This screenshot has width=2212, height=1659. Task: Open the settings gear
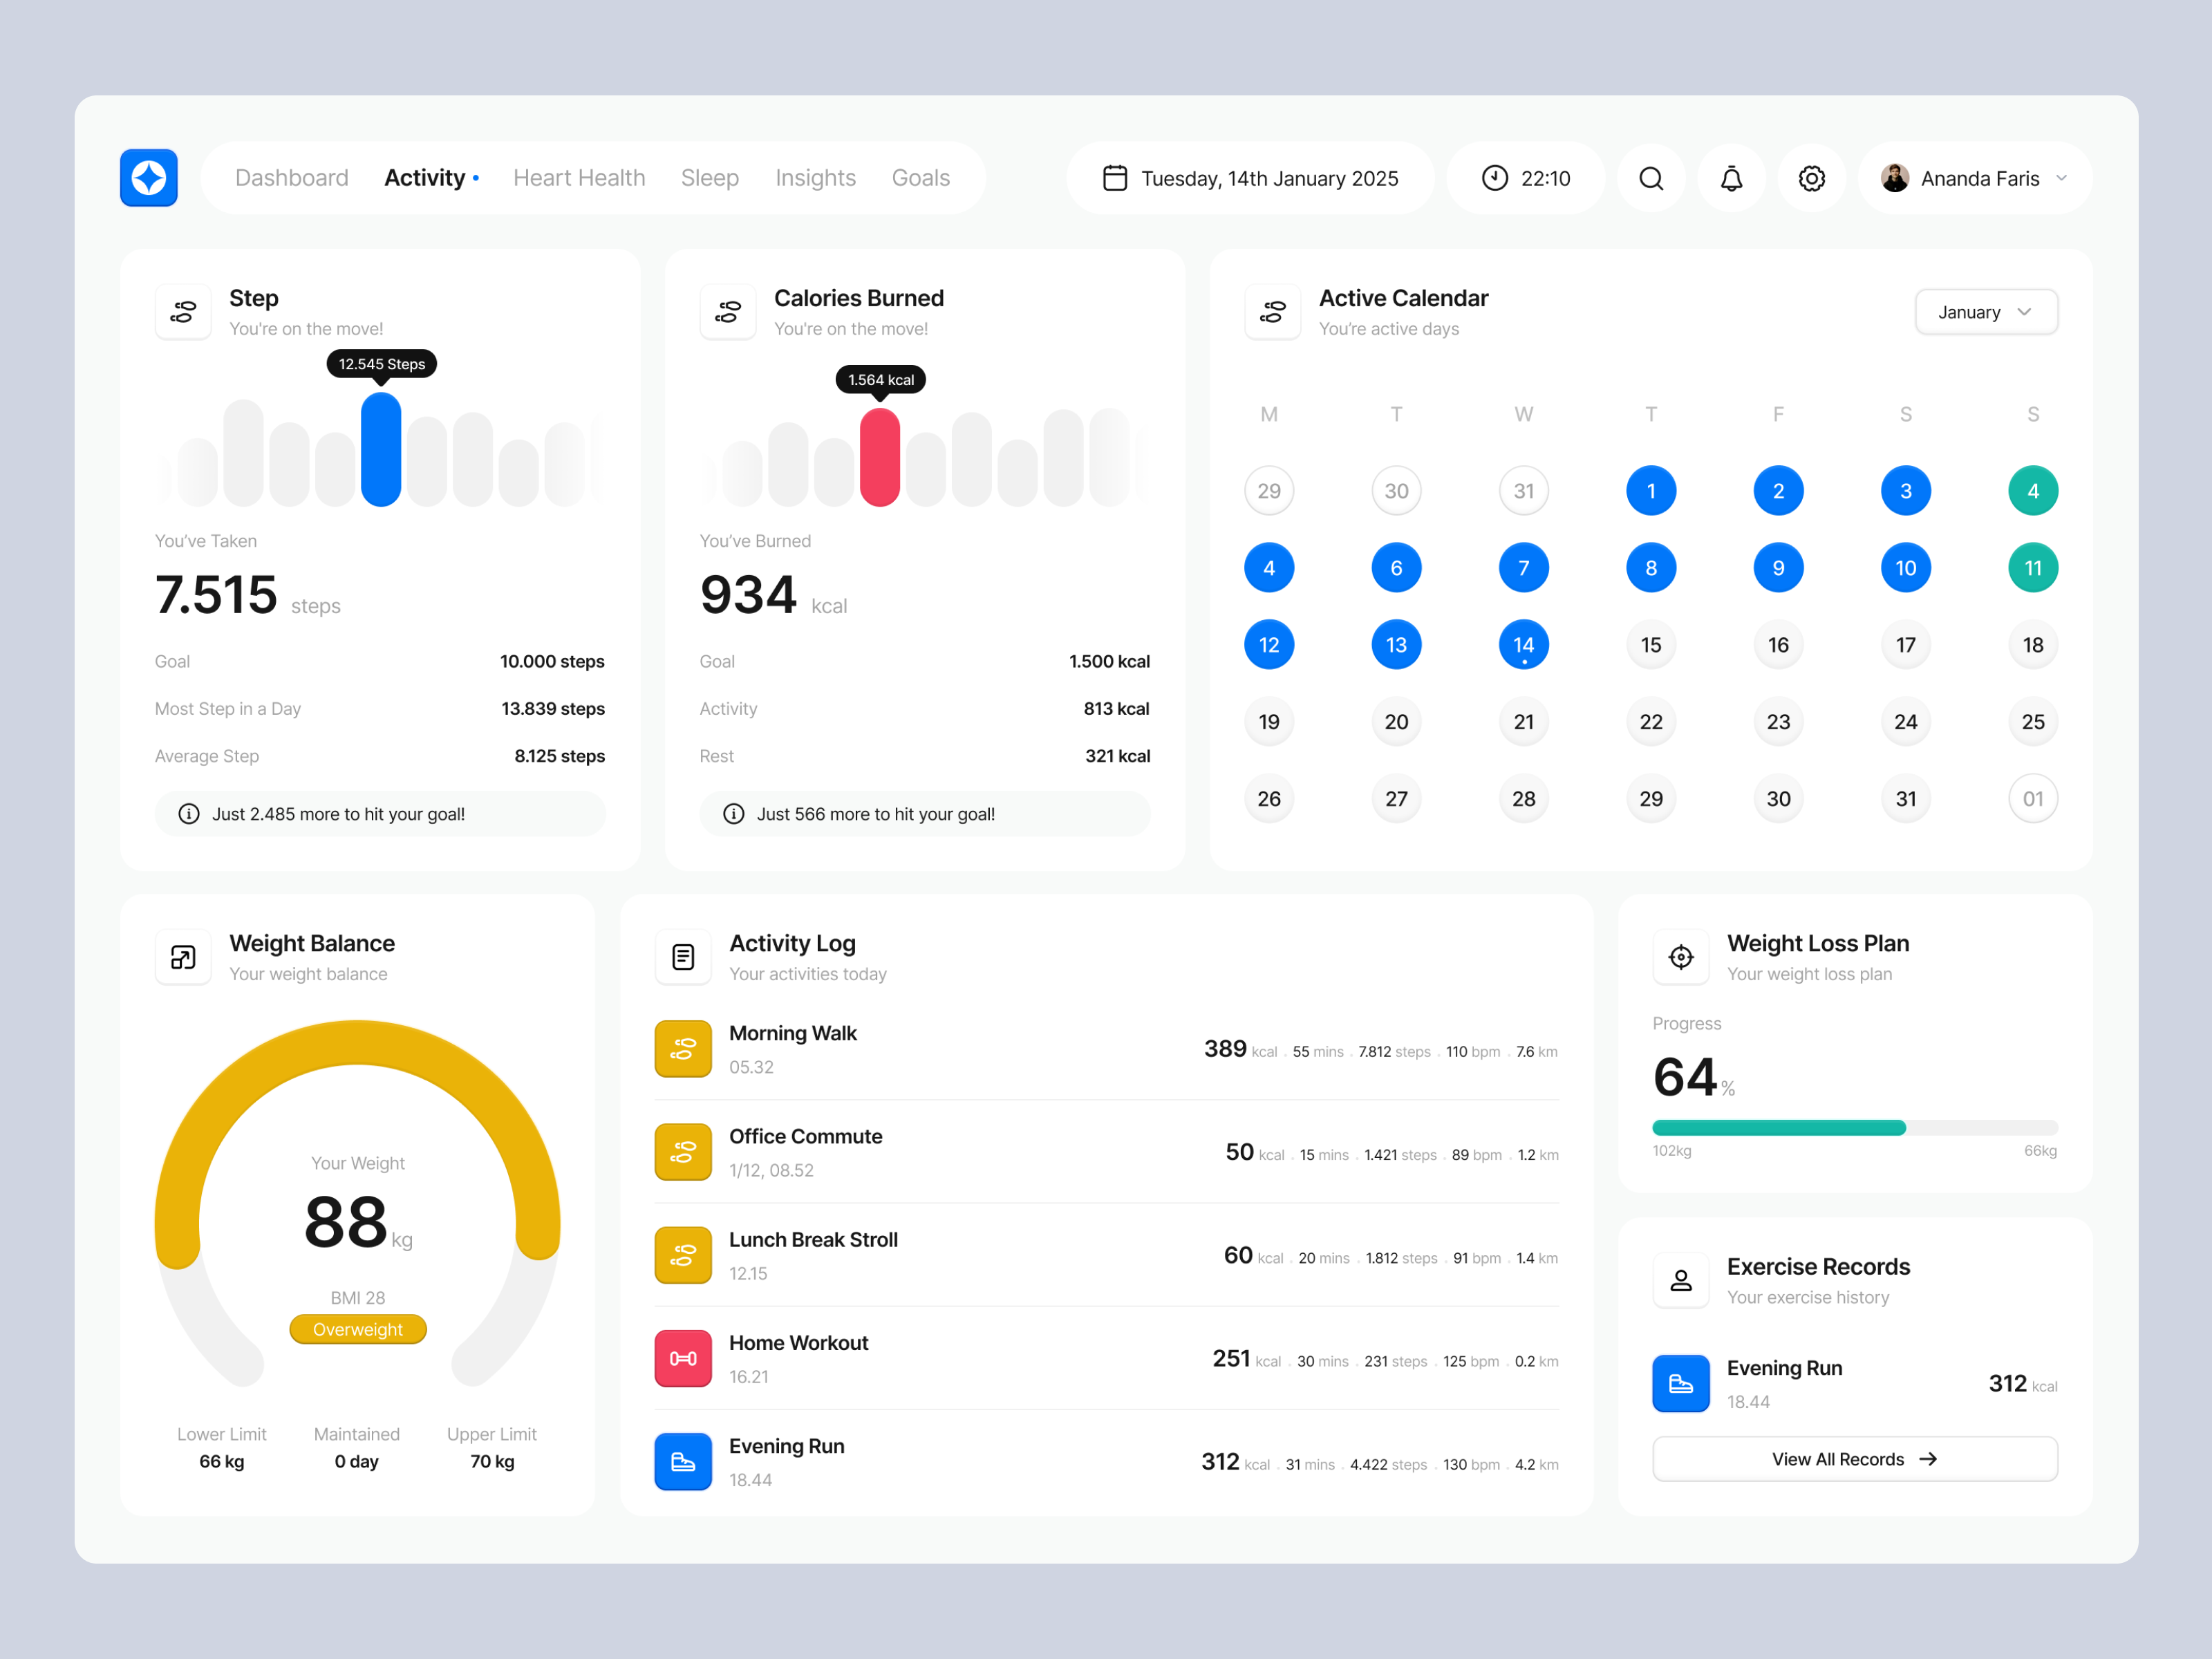1811,177
